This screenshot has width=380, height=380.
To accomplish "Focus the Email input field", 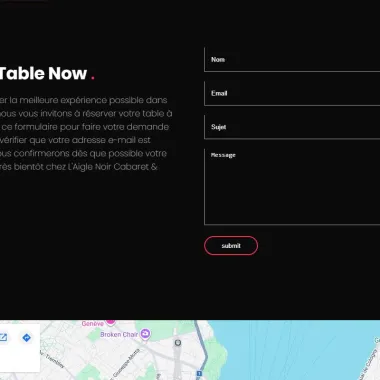I will (x=292, y=93).
